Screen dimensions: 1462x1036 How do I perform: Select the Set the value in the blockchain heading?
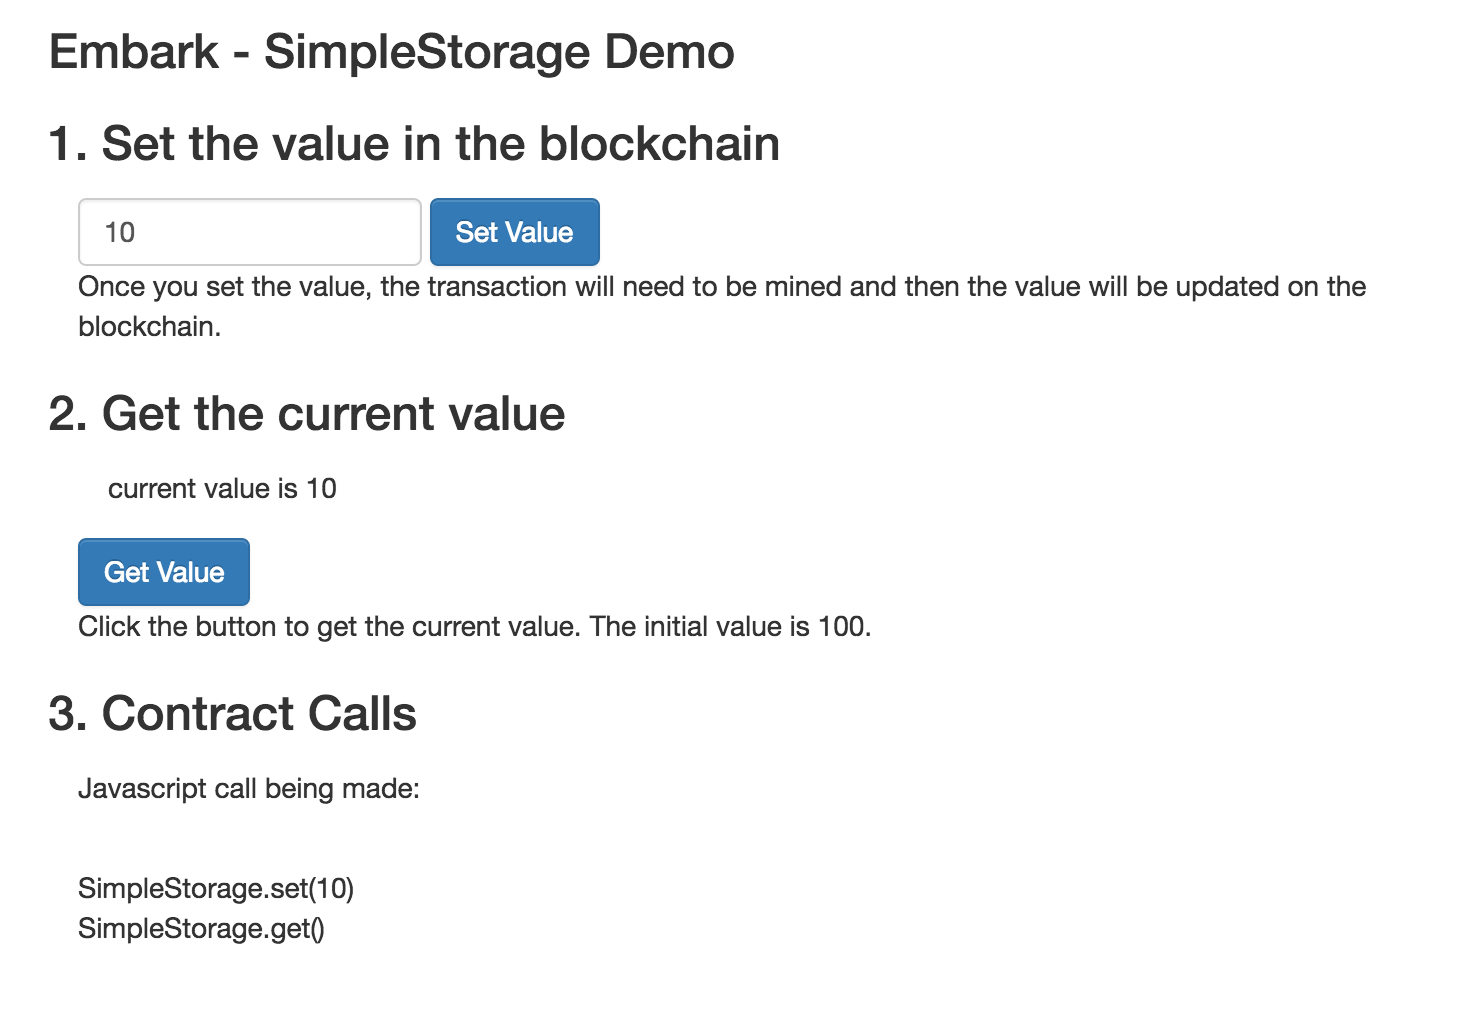click(414, 143)
